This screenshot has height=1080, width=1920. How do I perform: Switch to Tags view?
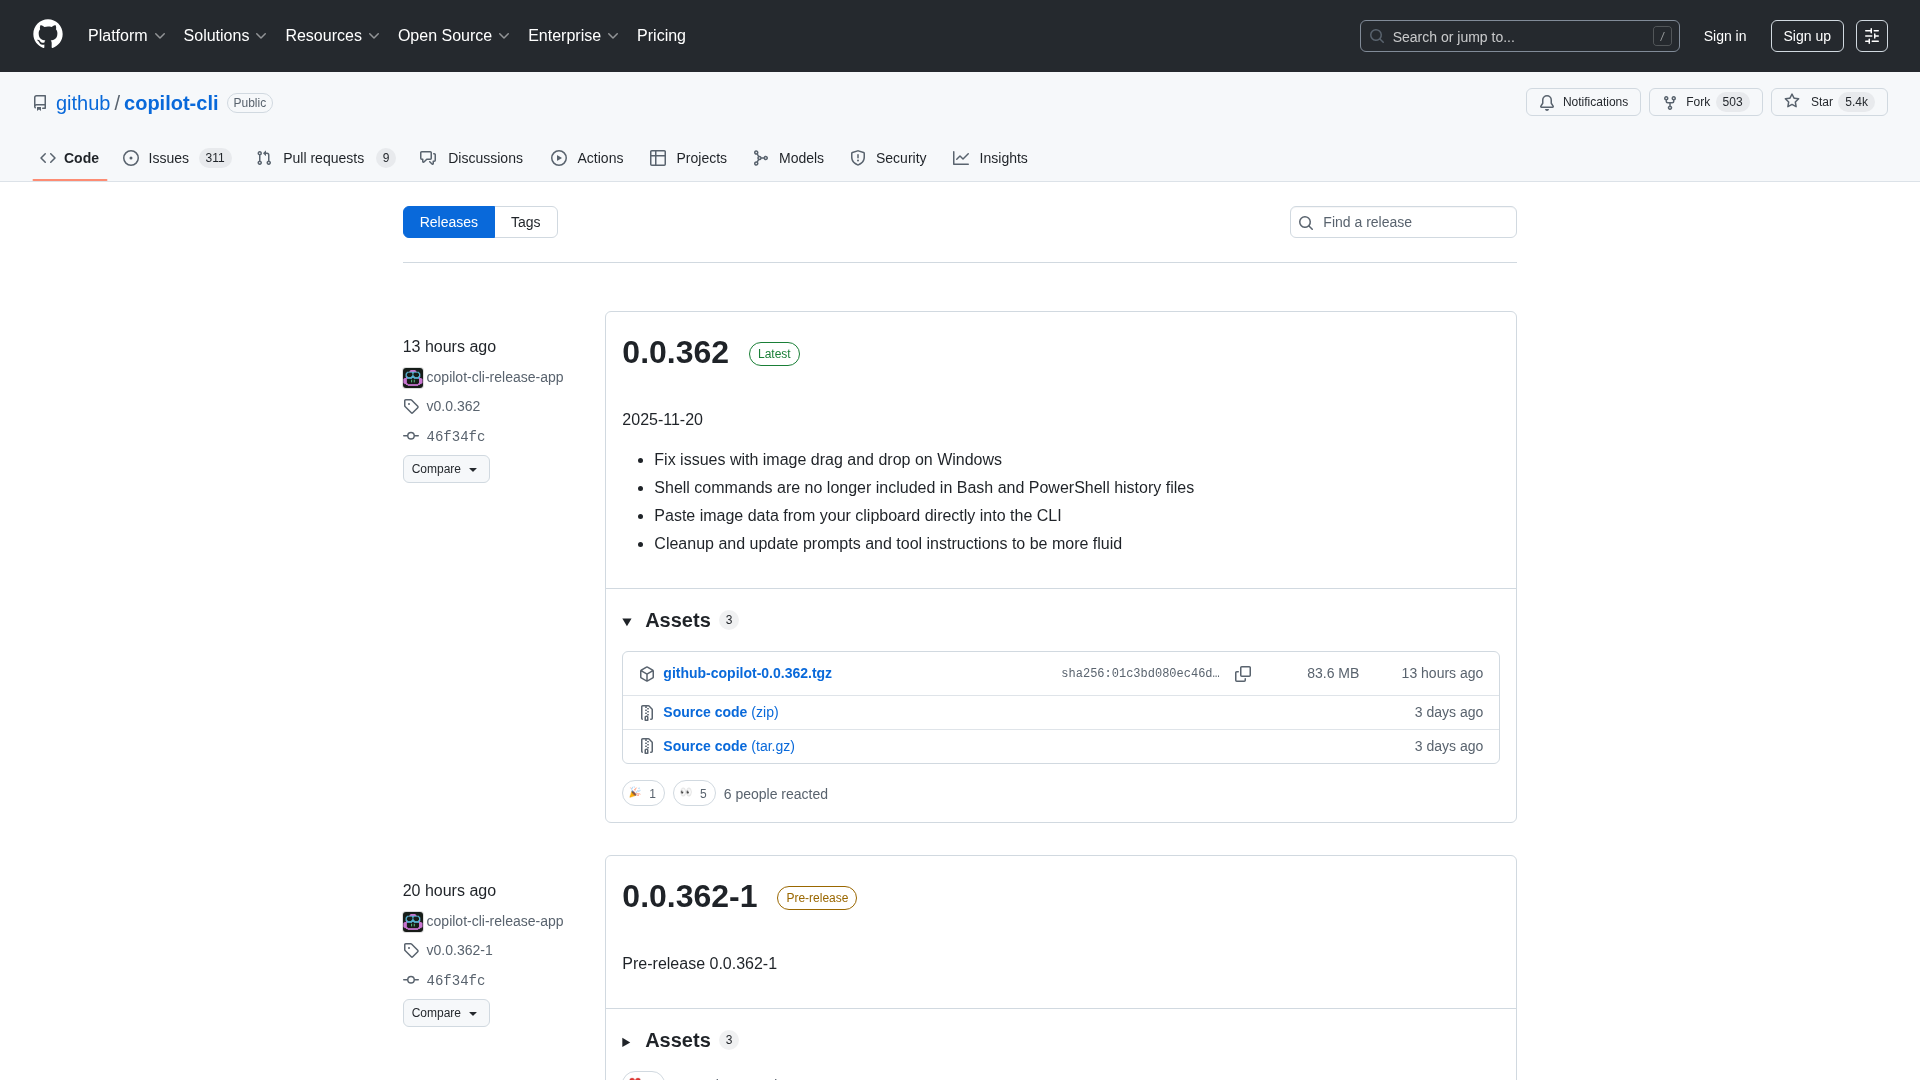525,222
